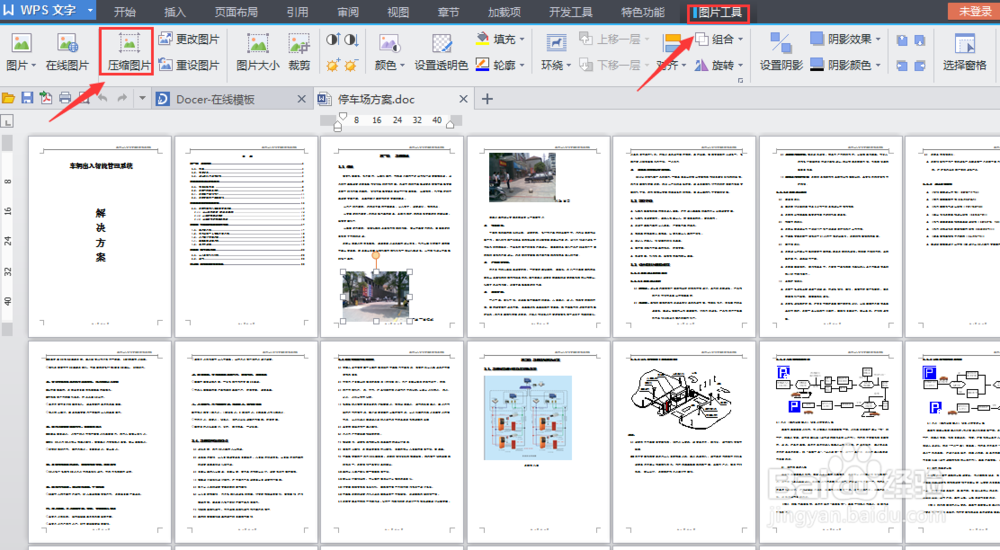The height and width of the screenshot is (550, 1000).
Task: Export document to PDF icon
Action: point(45,98)
